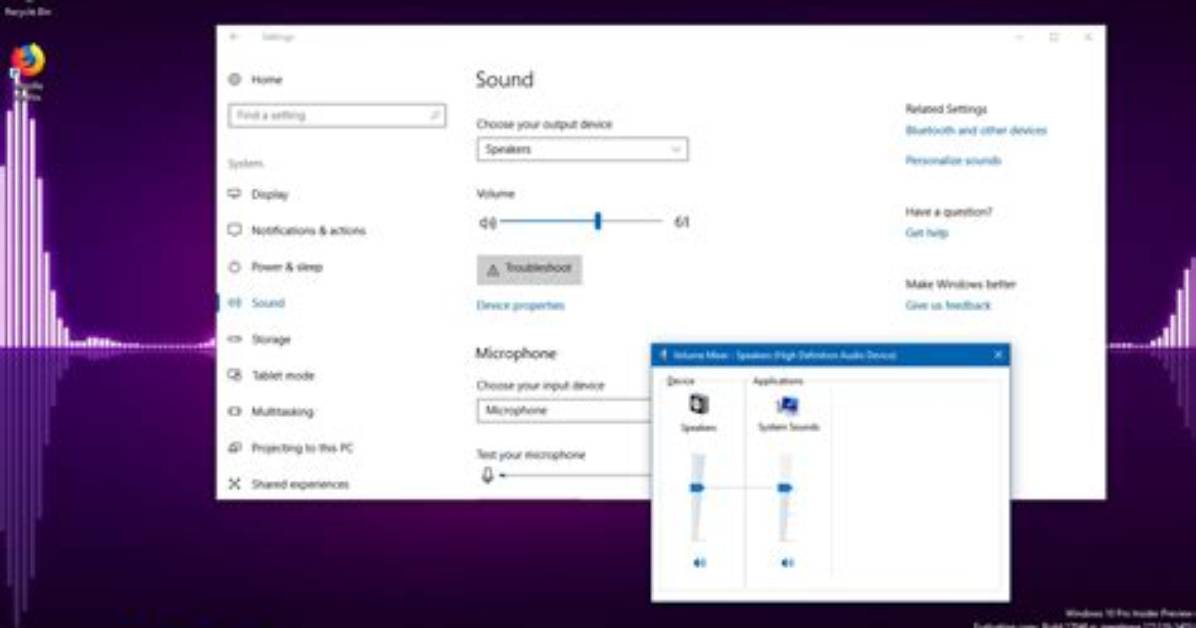The height and width of the screenshot is (628, 1196).
Task: Click the Tablet mode icon
Action: click(x=235, y=375)
